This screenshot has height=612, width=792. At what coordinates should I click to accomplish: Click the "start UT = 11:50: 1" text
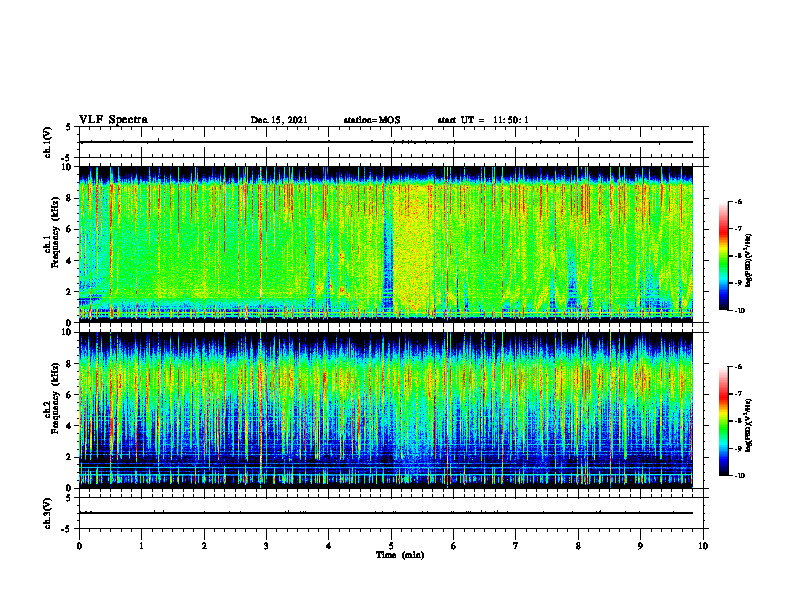click(x=483, y=120)
